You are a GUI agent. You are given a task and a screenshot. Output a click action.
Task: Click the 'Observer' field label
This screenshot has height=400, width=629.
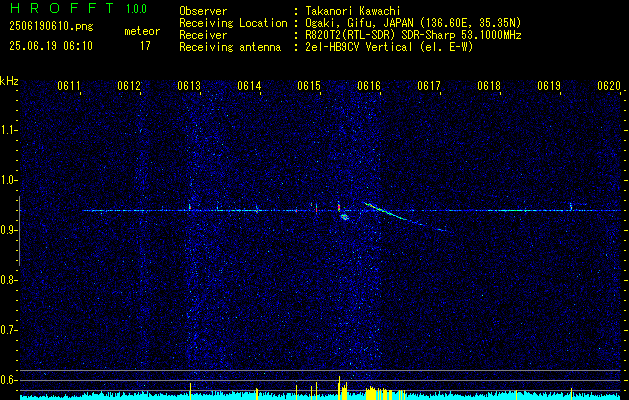coord(203,11)
